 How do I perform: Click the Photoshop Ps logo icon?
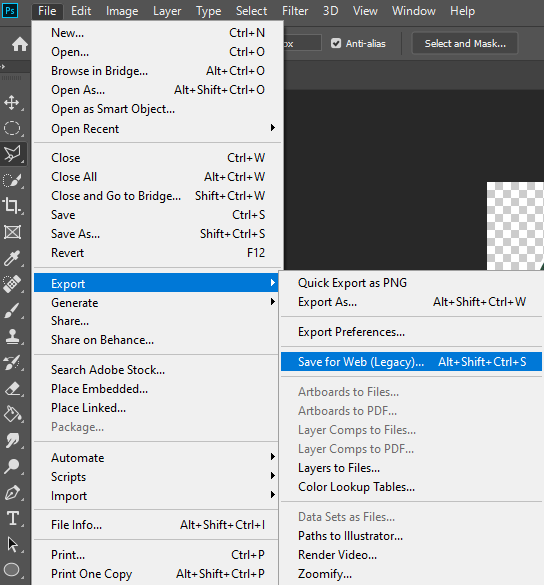pos(10,10)
